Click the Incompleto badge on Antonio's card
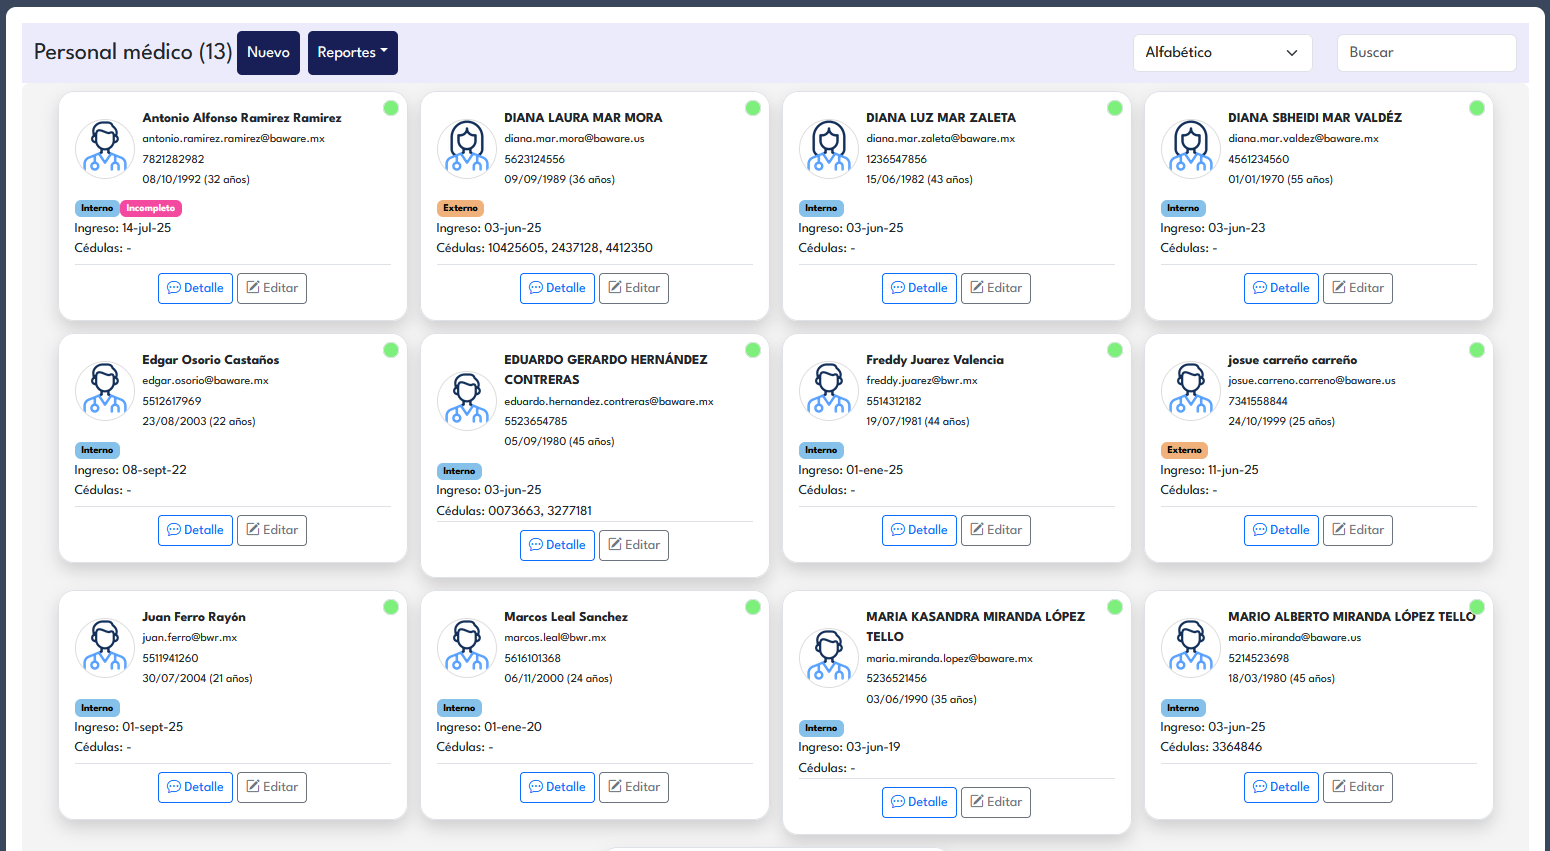 coord(151,208)
